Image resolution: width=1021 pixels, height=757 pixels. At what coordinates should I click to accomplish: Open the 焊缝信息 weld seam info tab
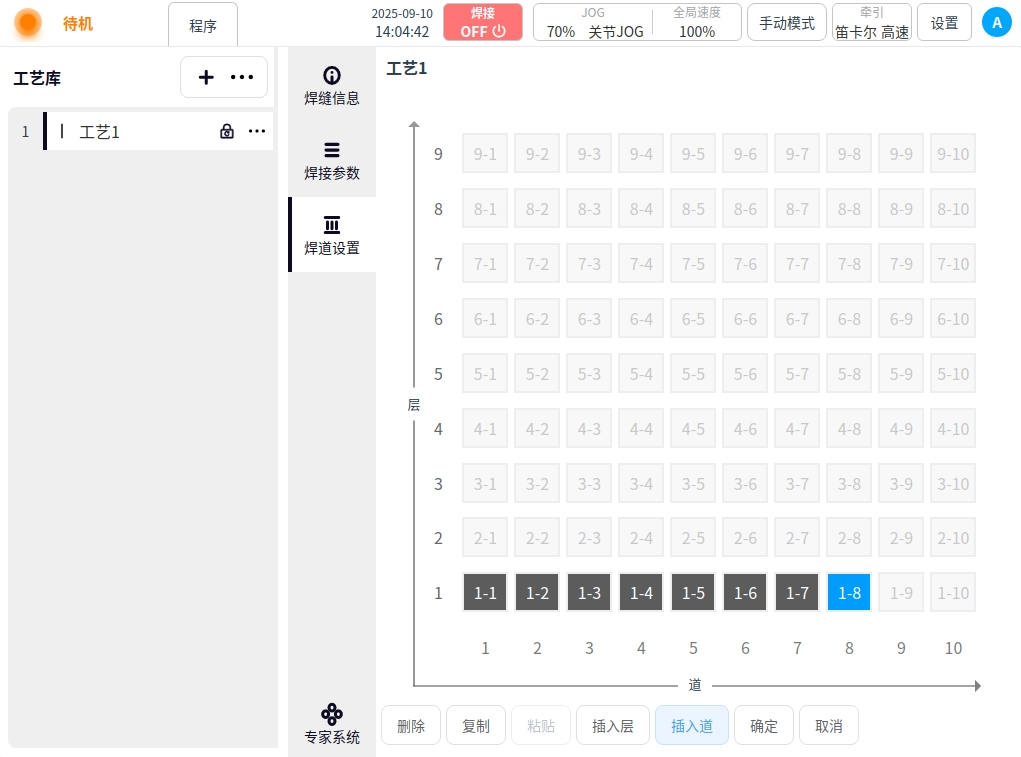click(332, 86)
